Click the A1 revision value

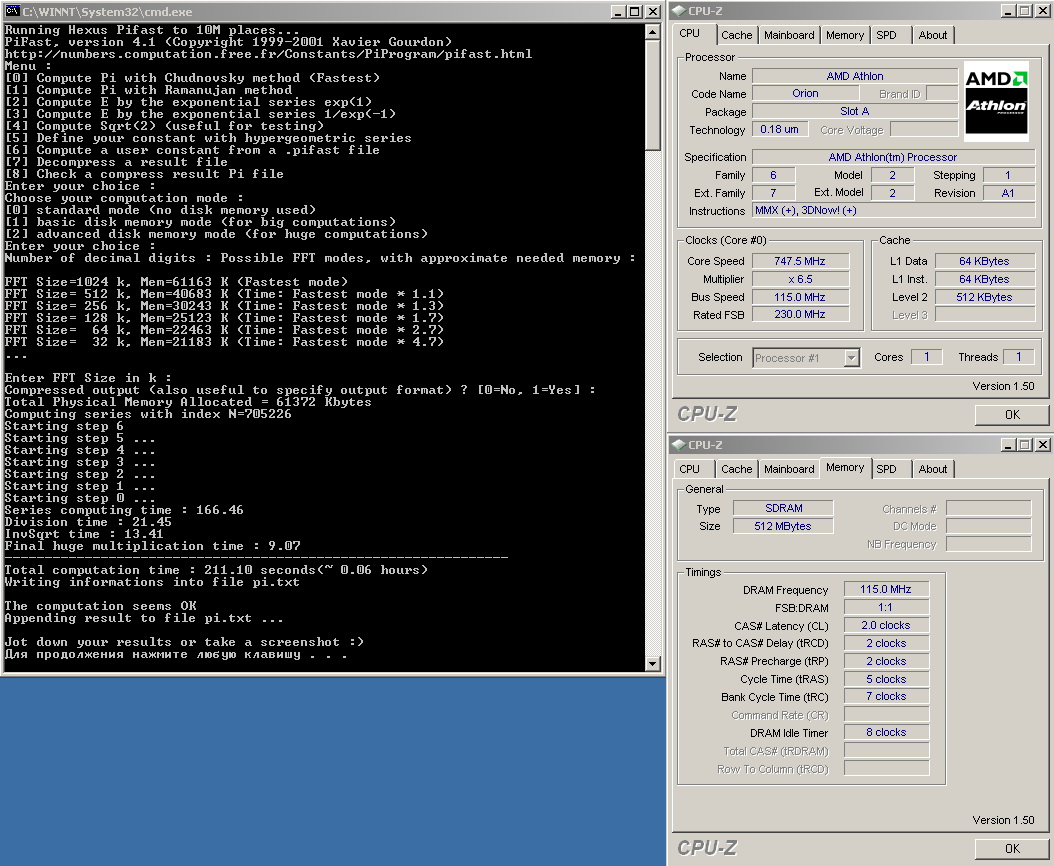pyautogui.click(x=1008, y=193)
